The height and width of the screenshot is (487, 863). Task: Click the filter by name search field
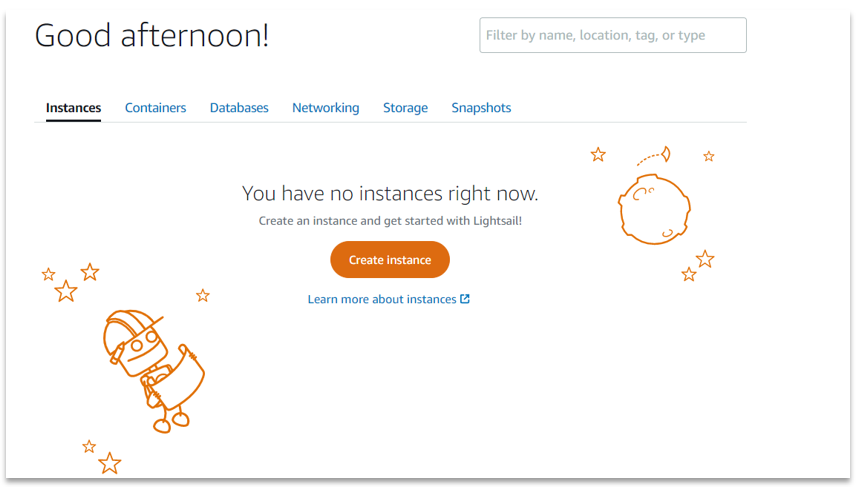click(612, 35)
